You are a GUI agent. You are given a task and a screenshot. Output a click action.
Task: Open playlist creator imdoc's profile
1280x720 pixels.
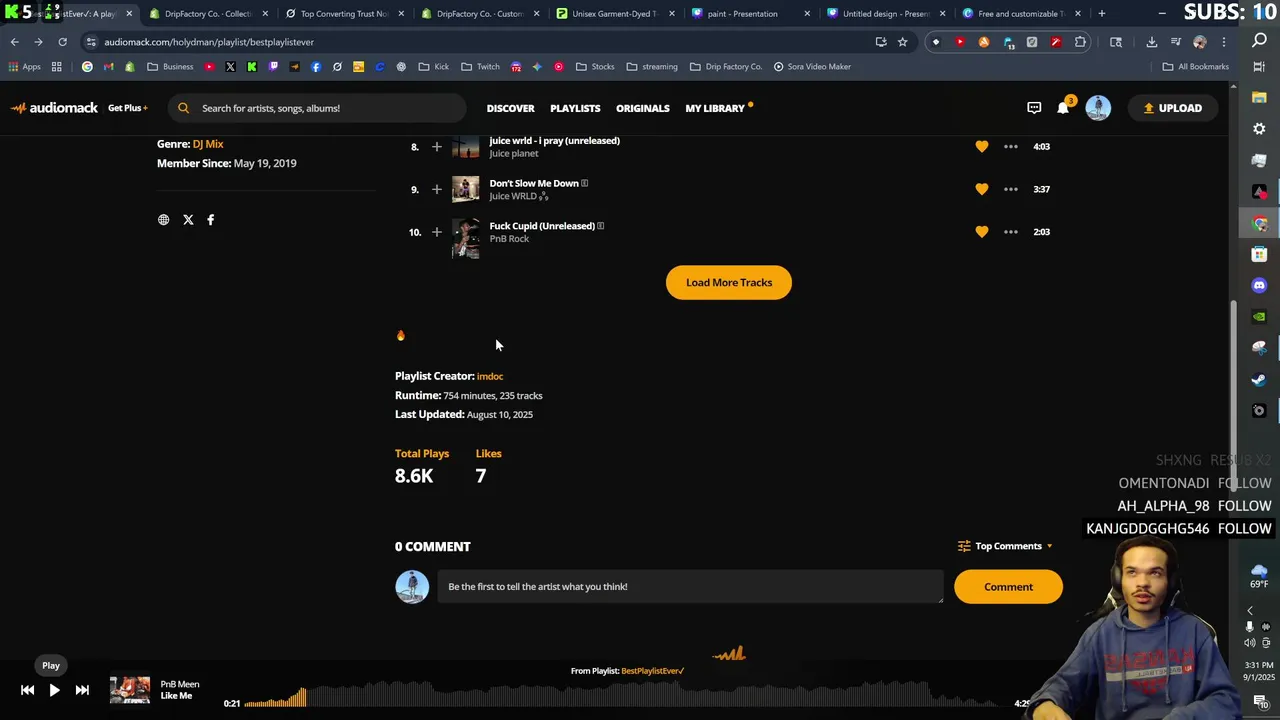[490, 376]
